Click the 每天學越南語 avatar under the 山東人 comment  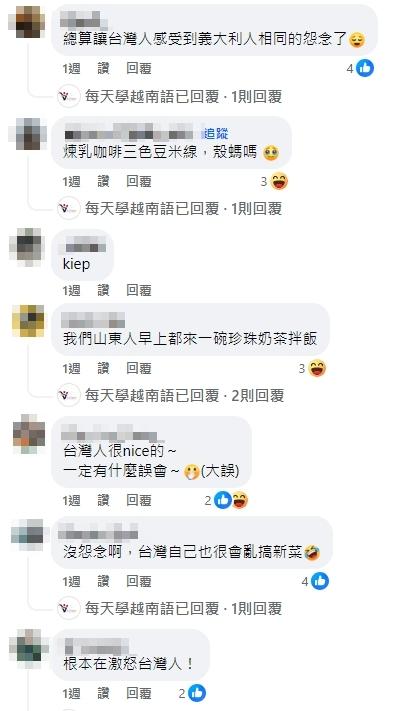click(68, 395)
